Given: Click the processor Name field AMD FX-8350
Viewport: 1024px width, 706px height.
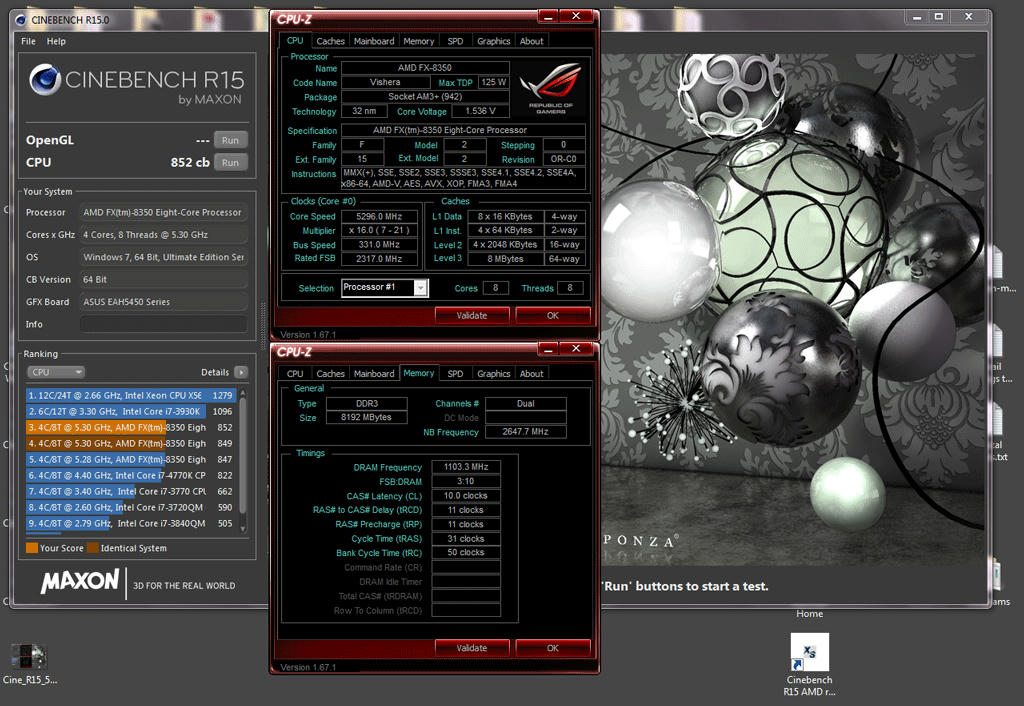Looking at the screenshot, I should click(x=424, y=67).
